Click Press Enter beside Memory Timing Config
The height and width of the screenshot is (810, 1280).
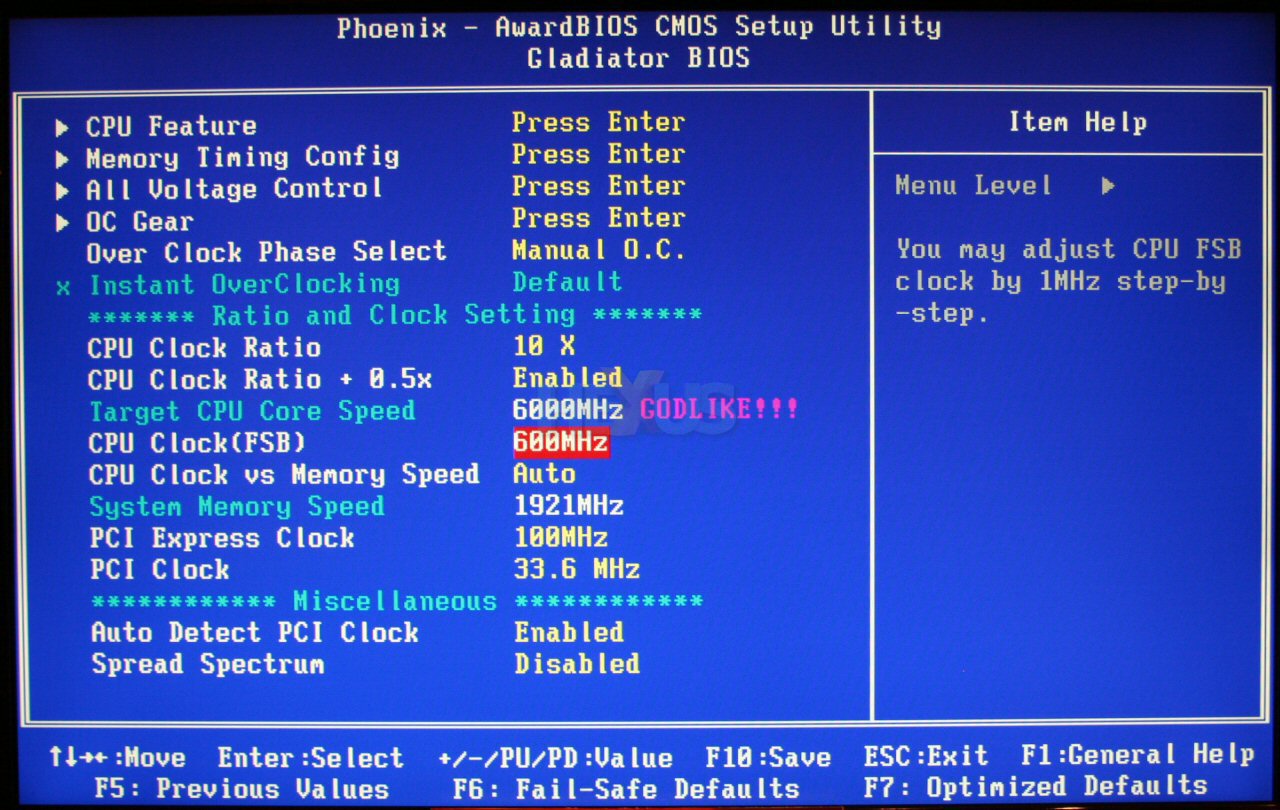pos(598,155)
